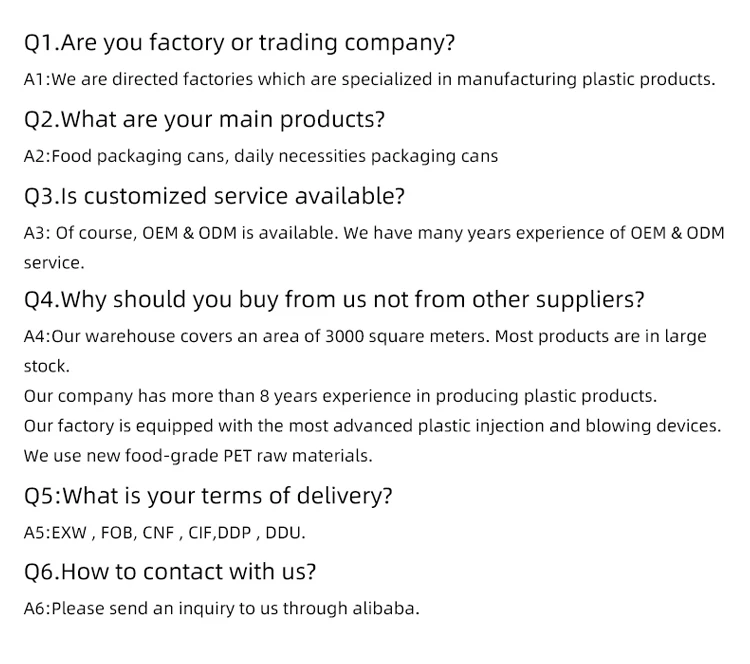The height and width of the screenshot is (664, 750).
Task: Click the term "DDU" in answer A5
Action: [x=283, y=533]
